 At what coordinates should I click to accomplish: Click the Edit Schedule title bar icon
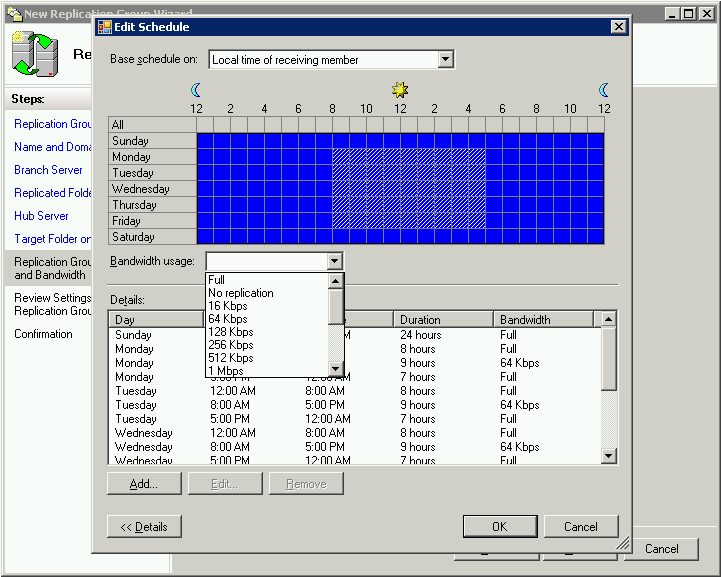click(x=104, y=27)
